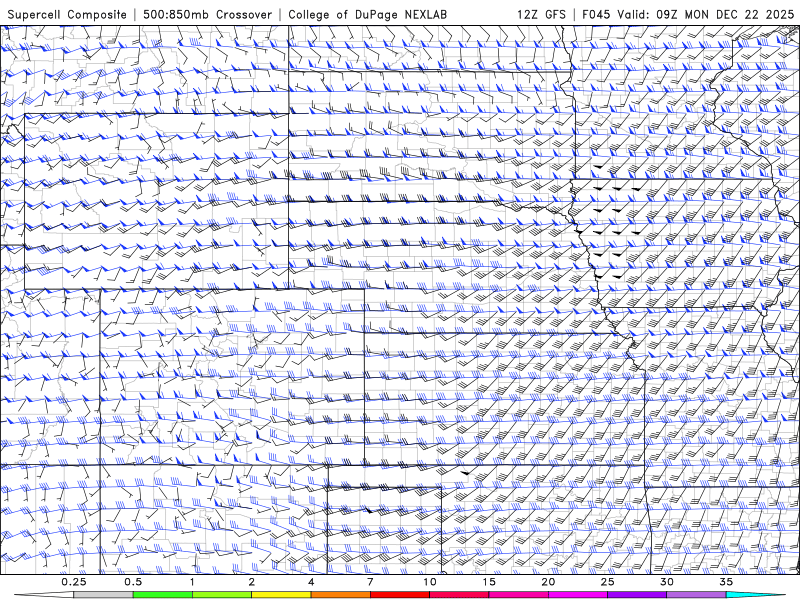Viewport: 800px width, 600px height.
Task: Click the College of DuPage NEXLAB text
Action: click(367, 14)
